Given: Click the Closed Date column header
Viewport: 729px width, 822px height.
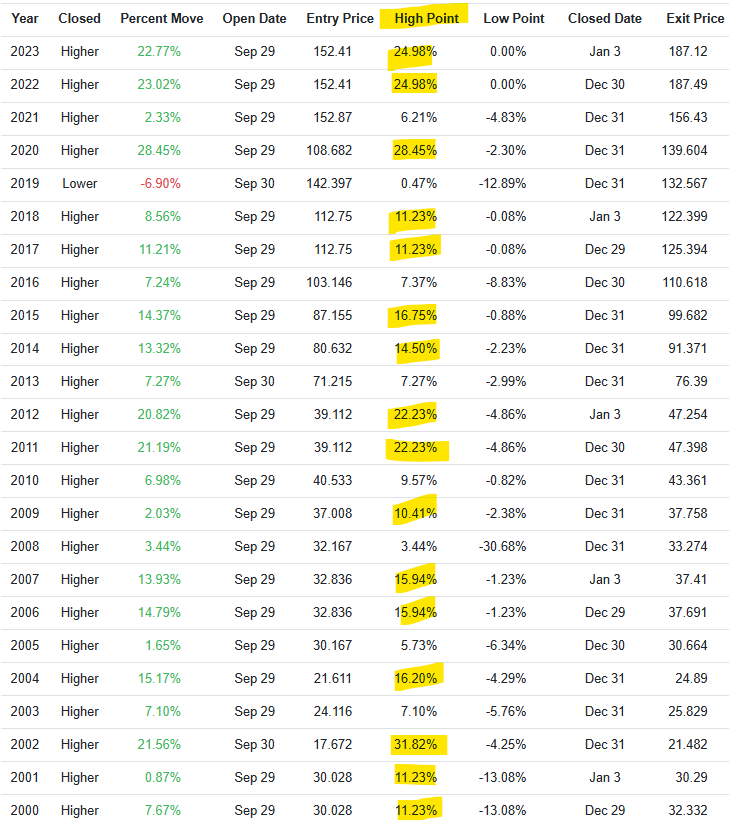Looking at the screenshot, I should (x=605, y=18).
